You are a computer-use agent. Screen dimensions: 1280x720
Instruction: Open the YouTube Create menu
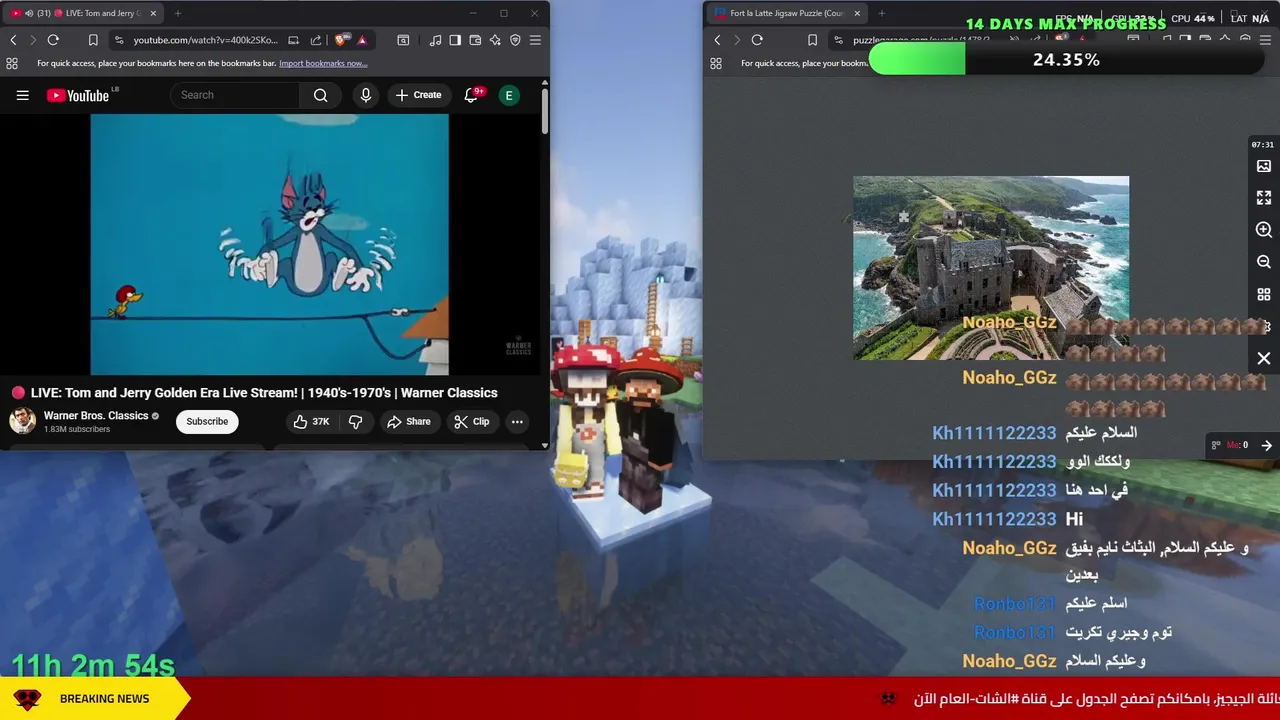tap(418, 95)
